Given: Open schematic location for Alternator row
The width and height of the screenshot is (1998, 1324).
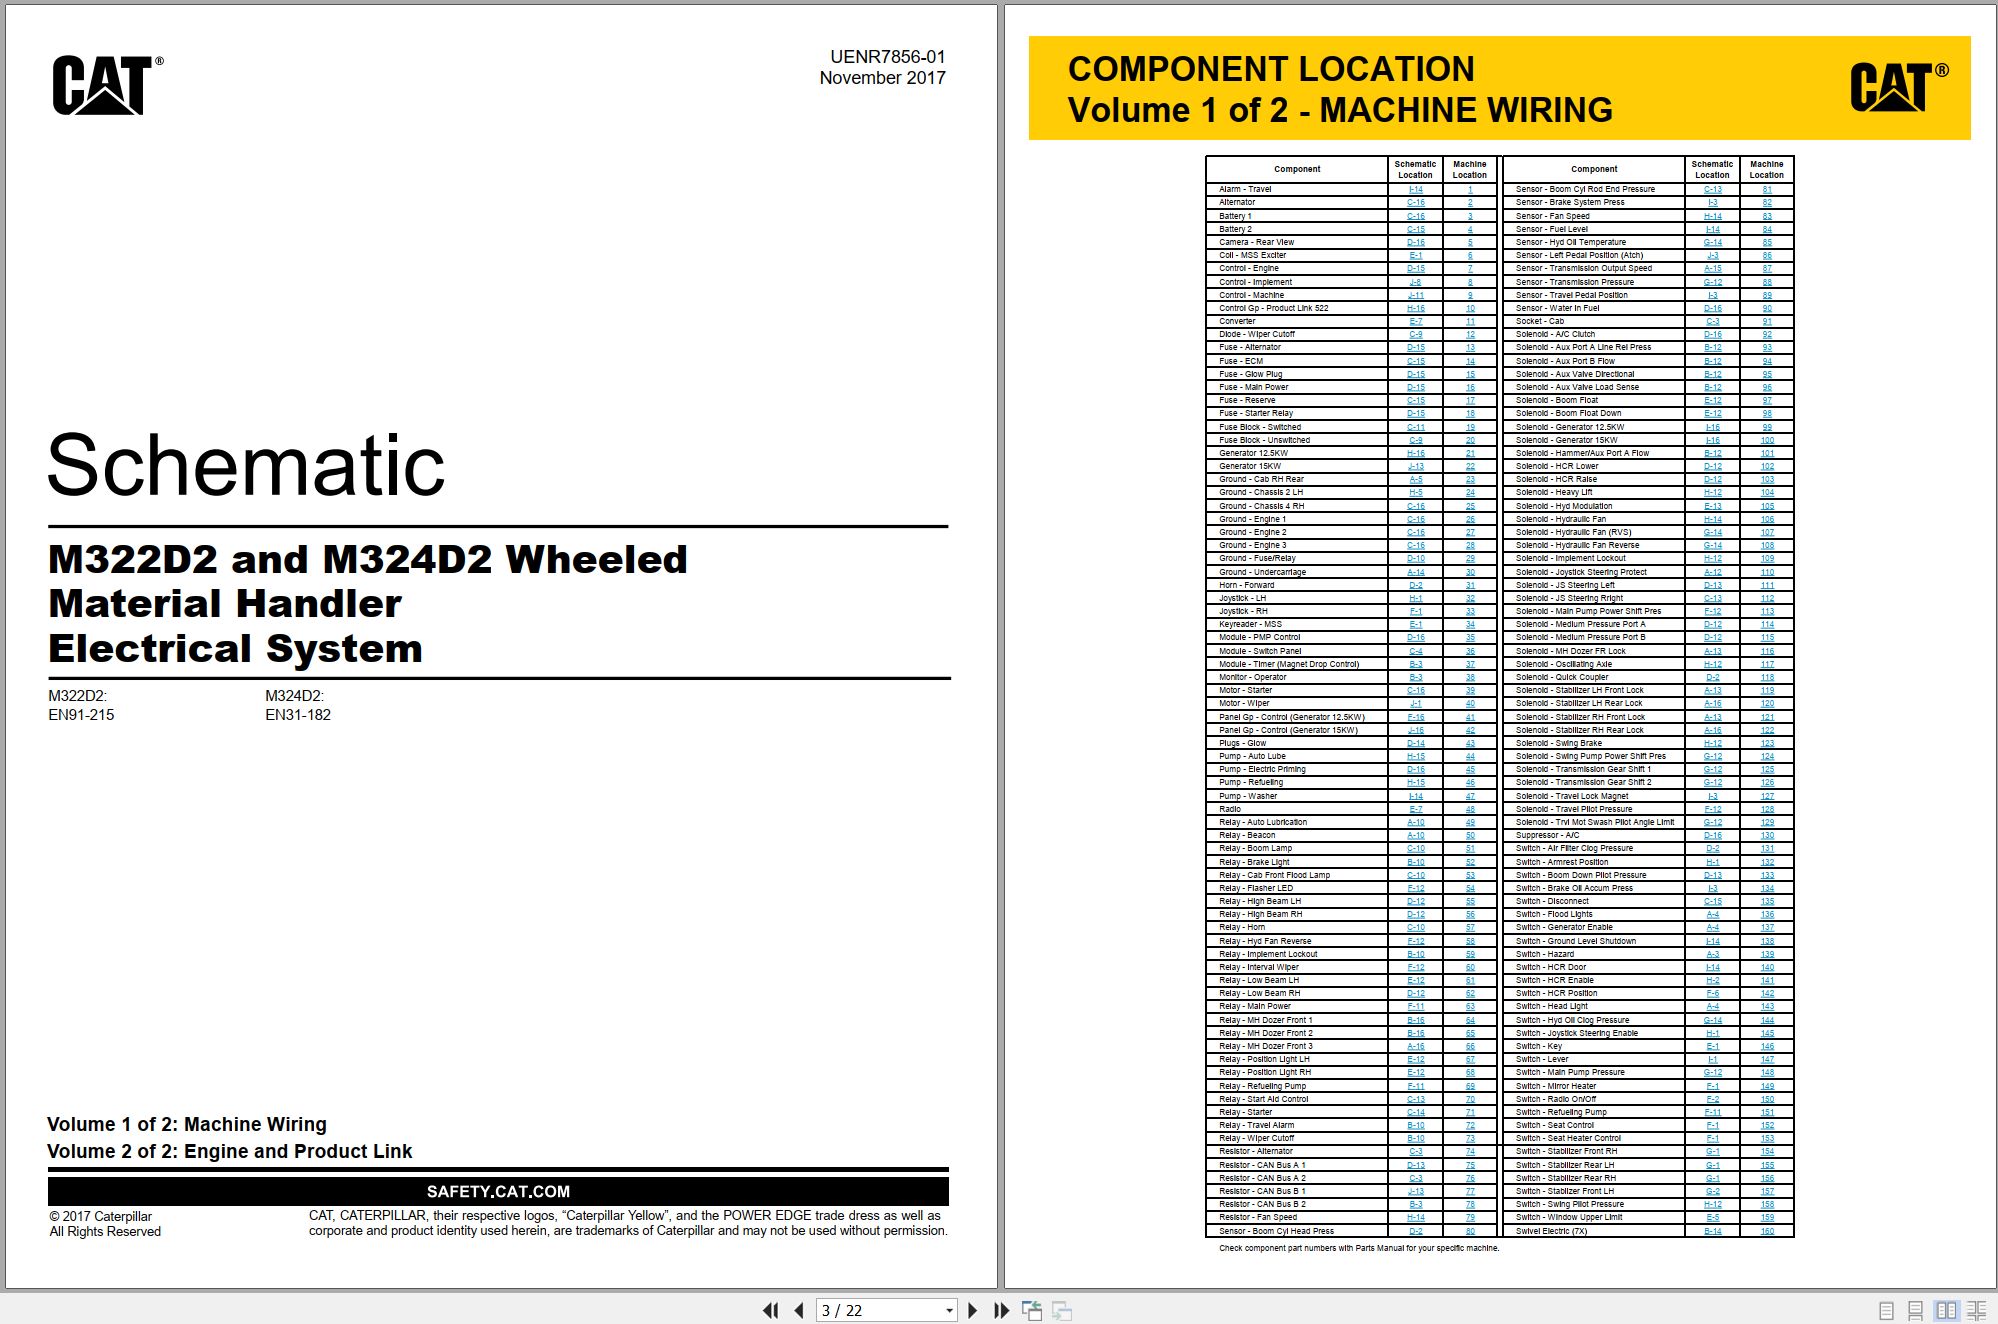Looking at the screenshot, I should [1415, 202].
